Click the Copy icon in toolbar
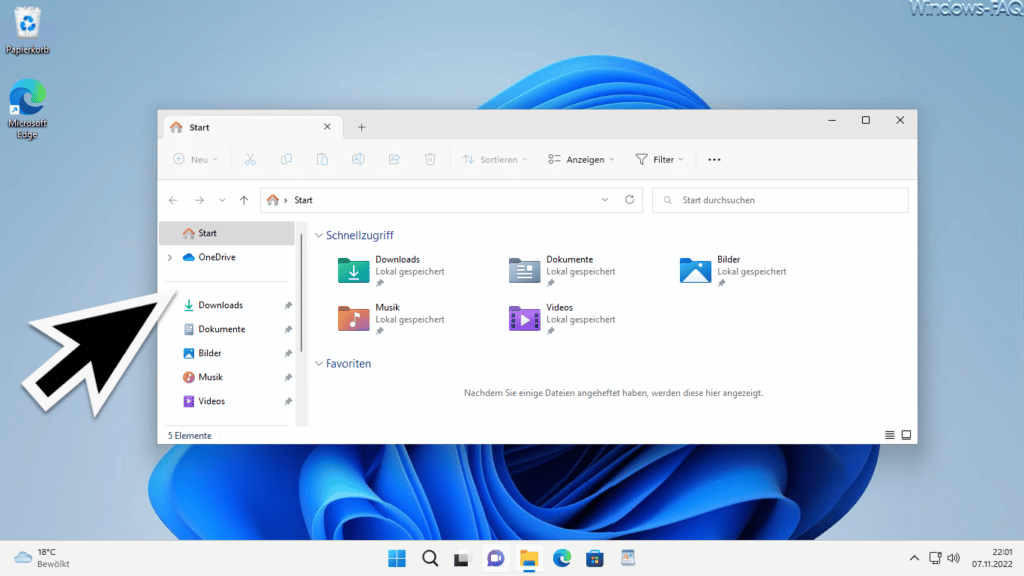Viewport: 1024px width, 576px height. pyautogui.click(x=286, y=159)
